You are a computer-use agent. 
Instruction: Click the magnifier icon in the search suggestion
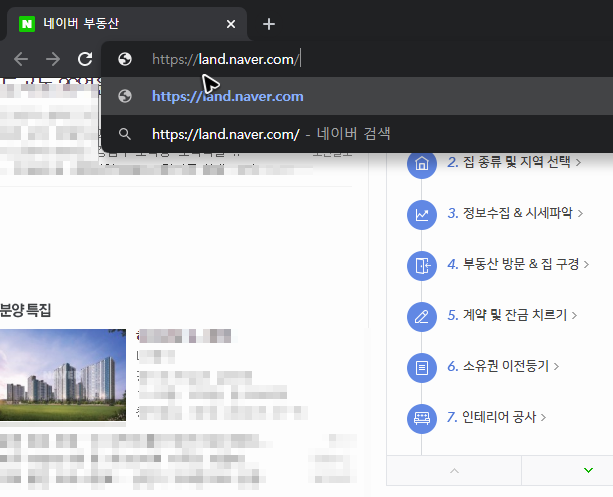point(125,134)
